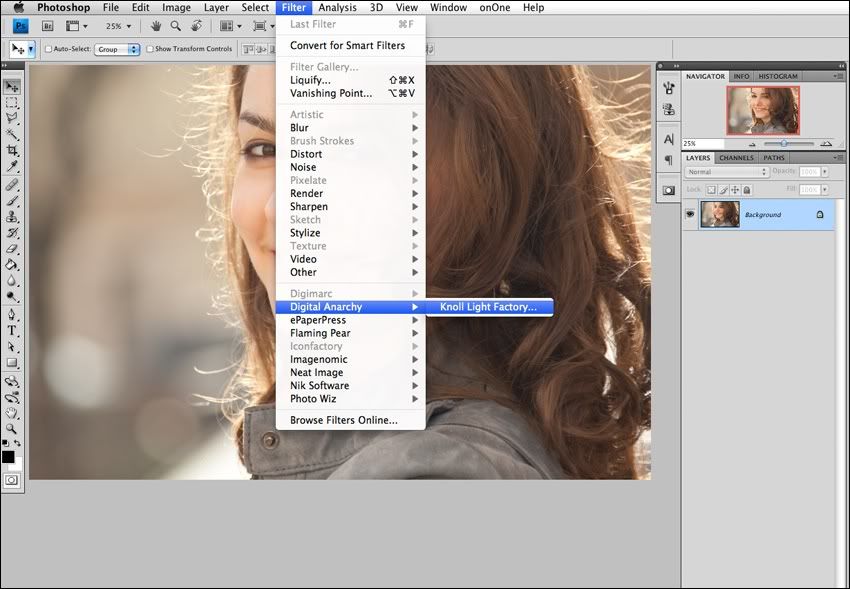Select the Magic Wand tool
The height and width of the screenshot is (589, 850).
(x=12, y=134)
